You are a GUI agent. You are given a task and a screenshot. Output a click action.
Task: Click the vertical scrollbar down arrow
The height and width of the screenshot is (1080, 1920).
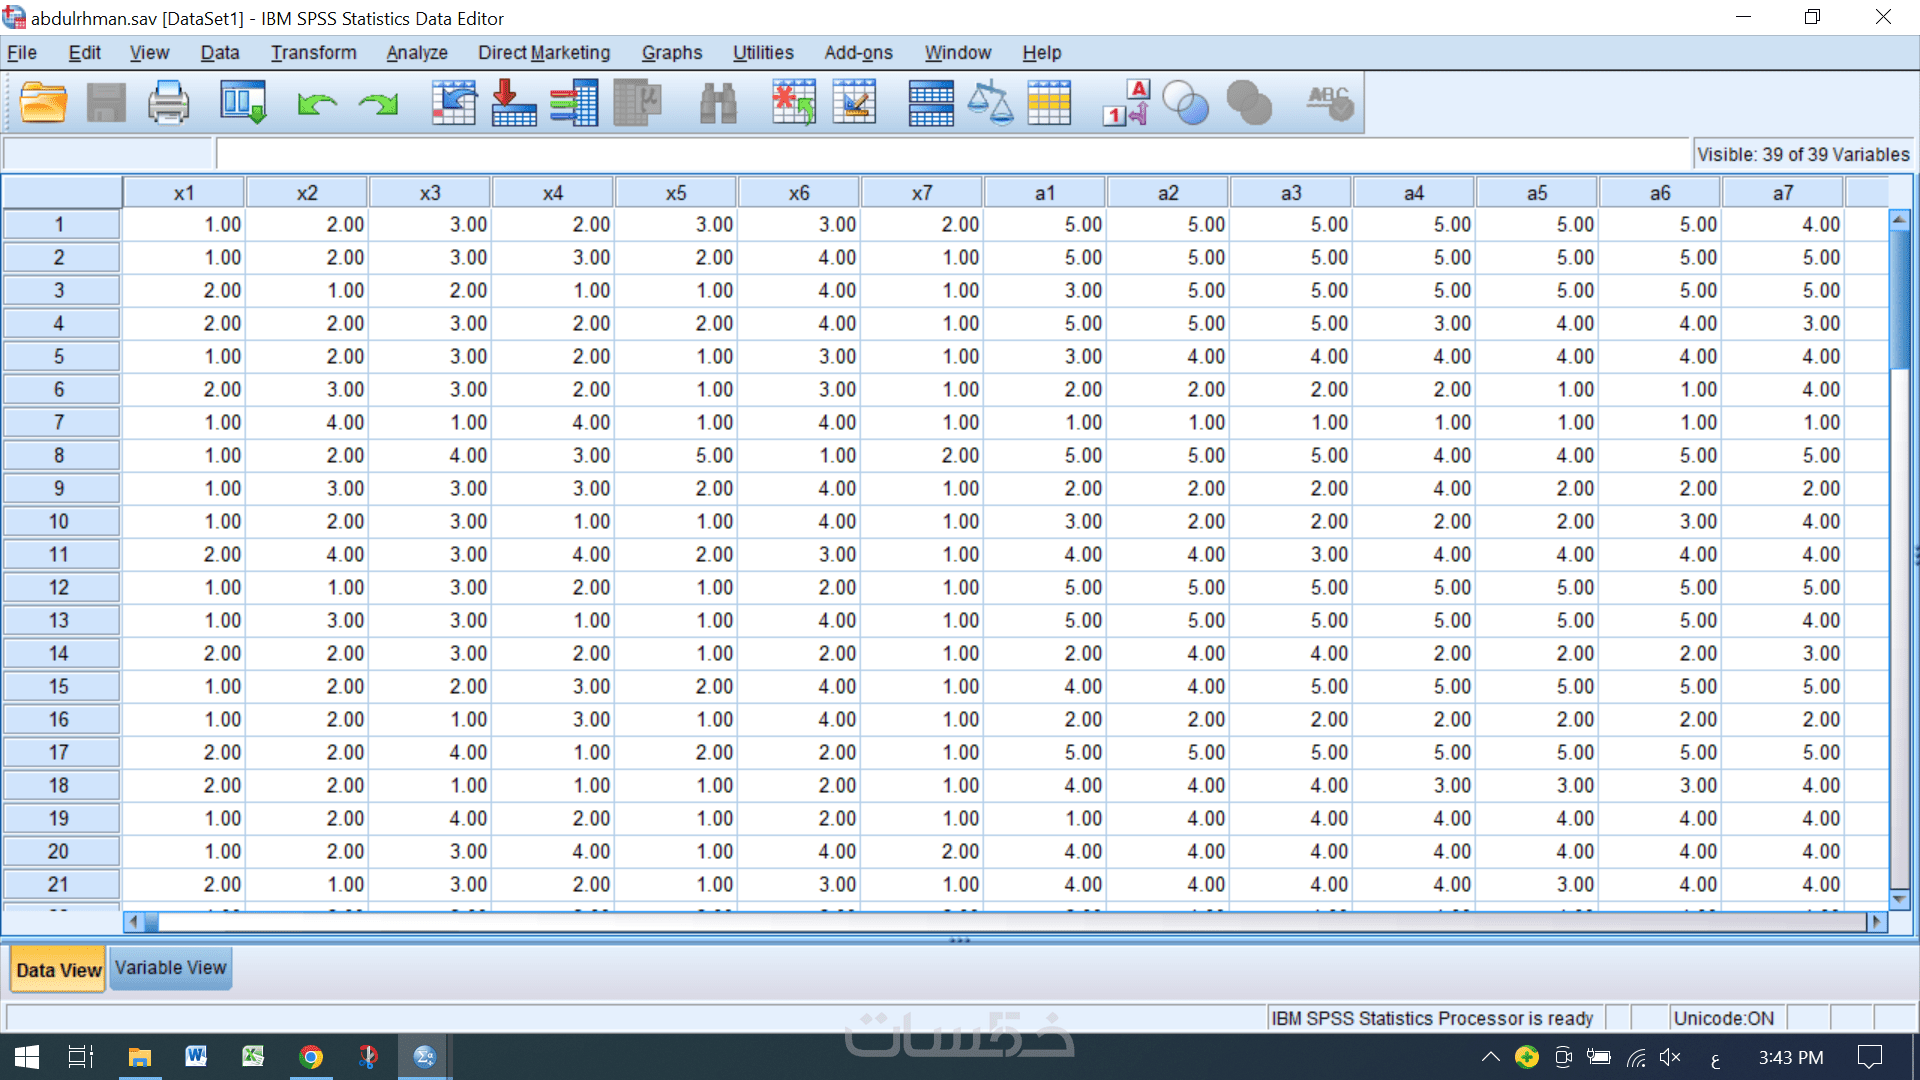click(1899, 898)
